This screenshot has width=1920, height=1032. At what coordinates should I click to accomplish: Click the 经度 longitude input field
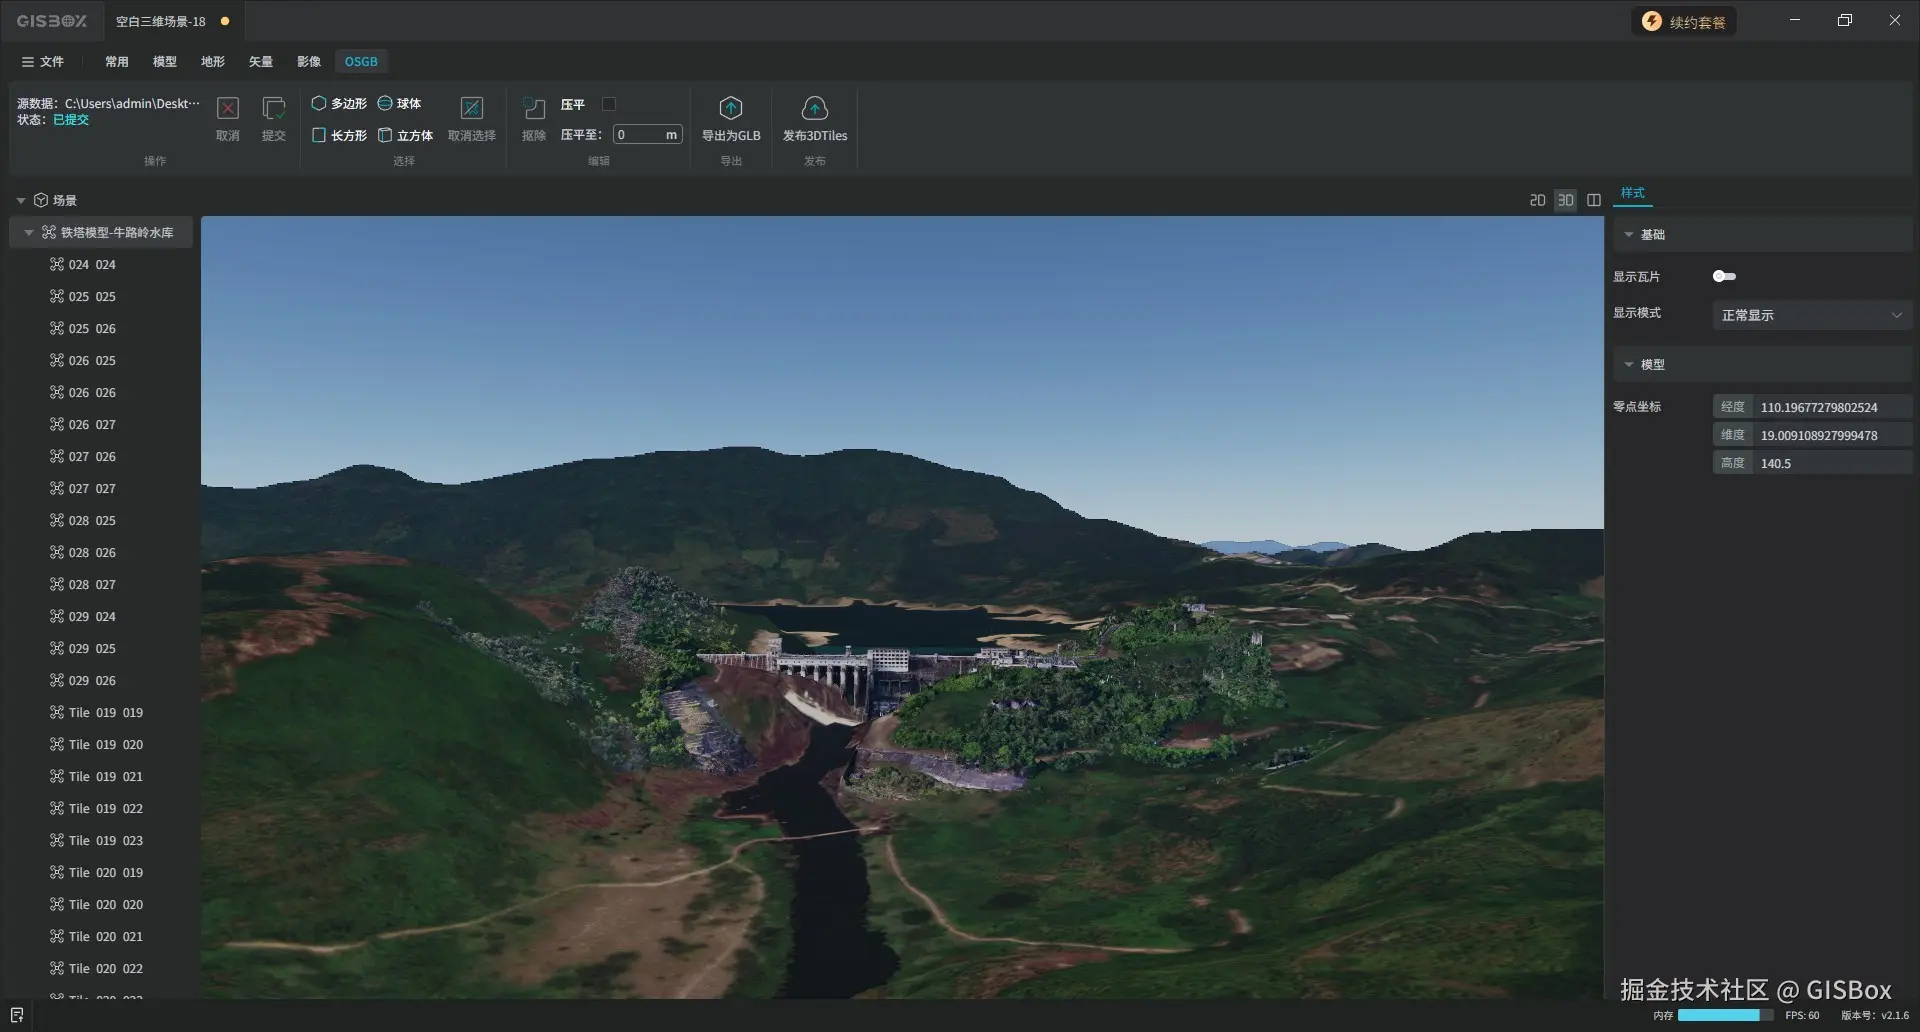coord(1833,407)
